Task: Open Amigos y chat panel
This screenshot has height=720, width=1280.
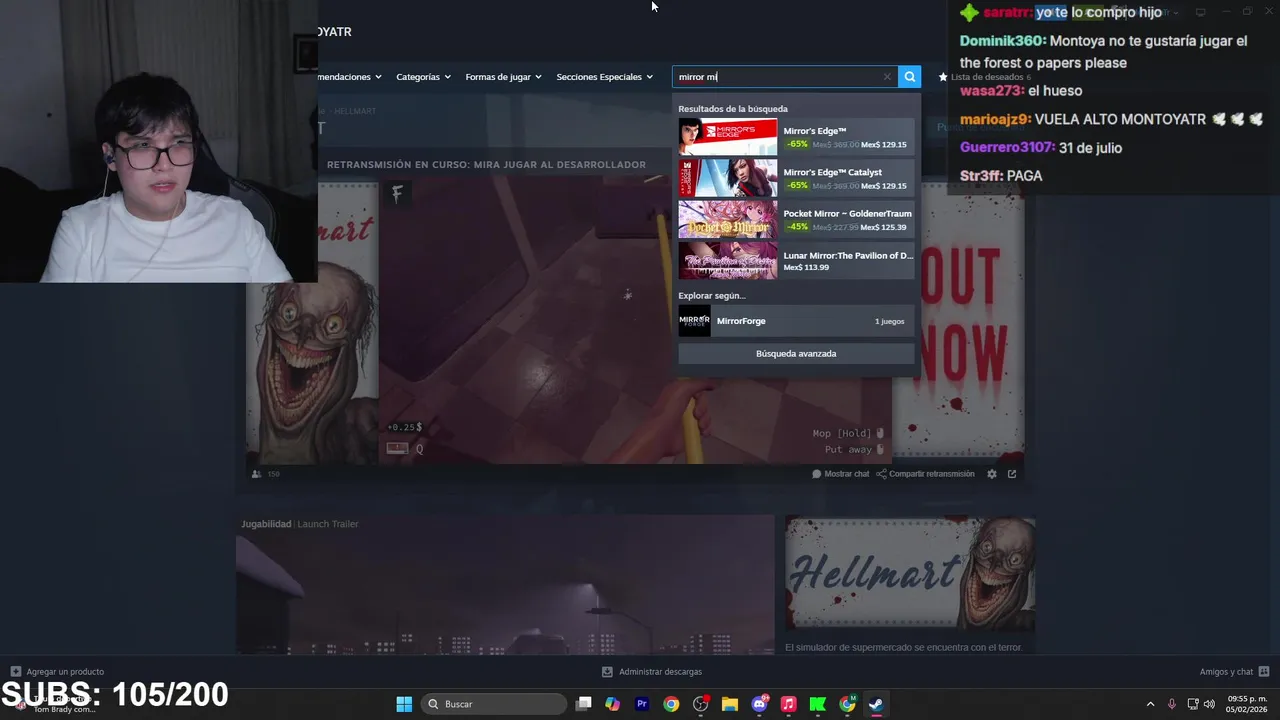Action: (x=1234, y=672)
